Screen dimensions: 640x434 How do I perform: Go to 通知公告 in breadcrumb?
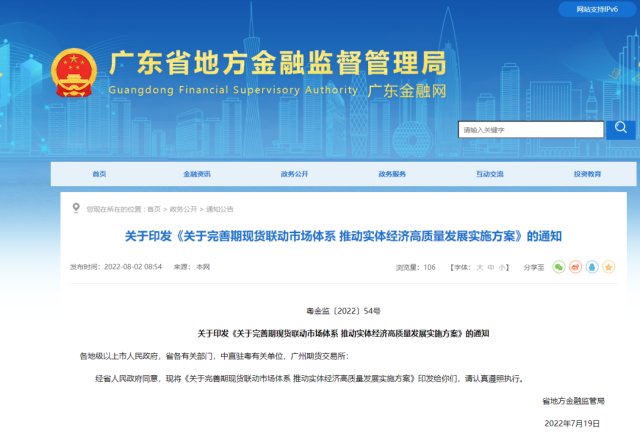pyautogui.click(x=220, y=209)
